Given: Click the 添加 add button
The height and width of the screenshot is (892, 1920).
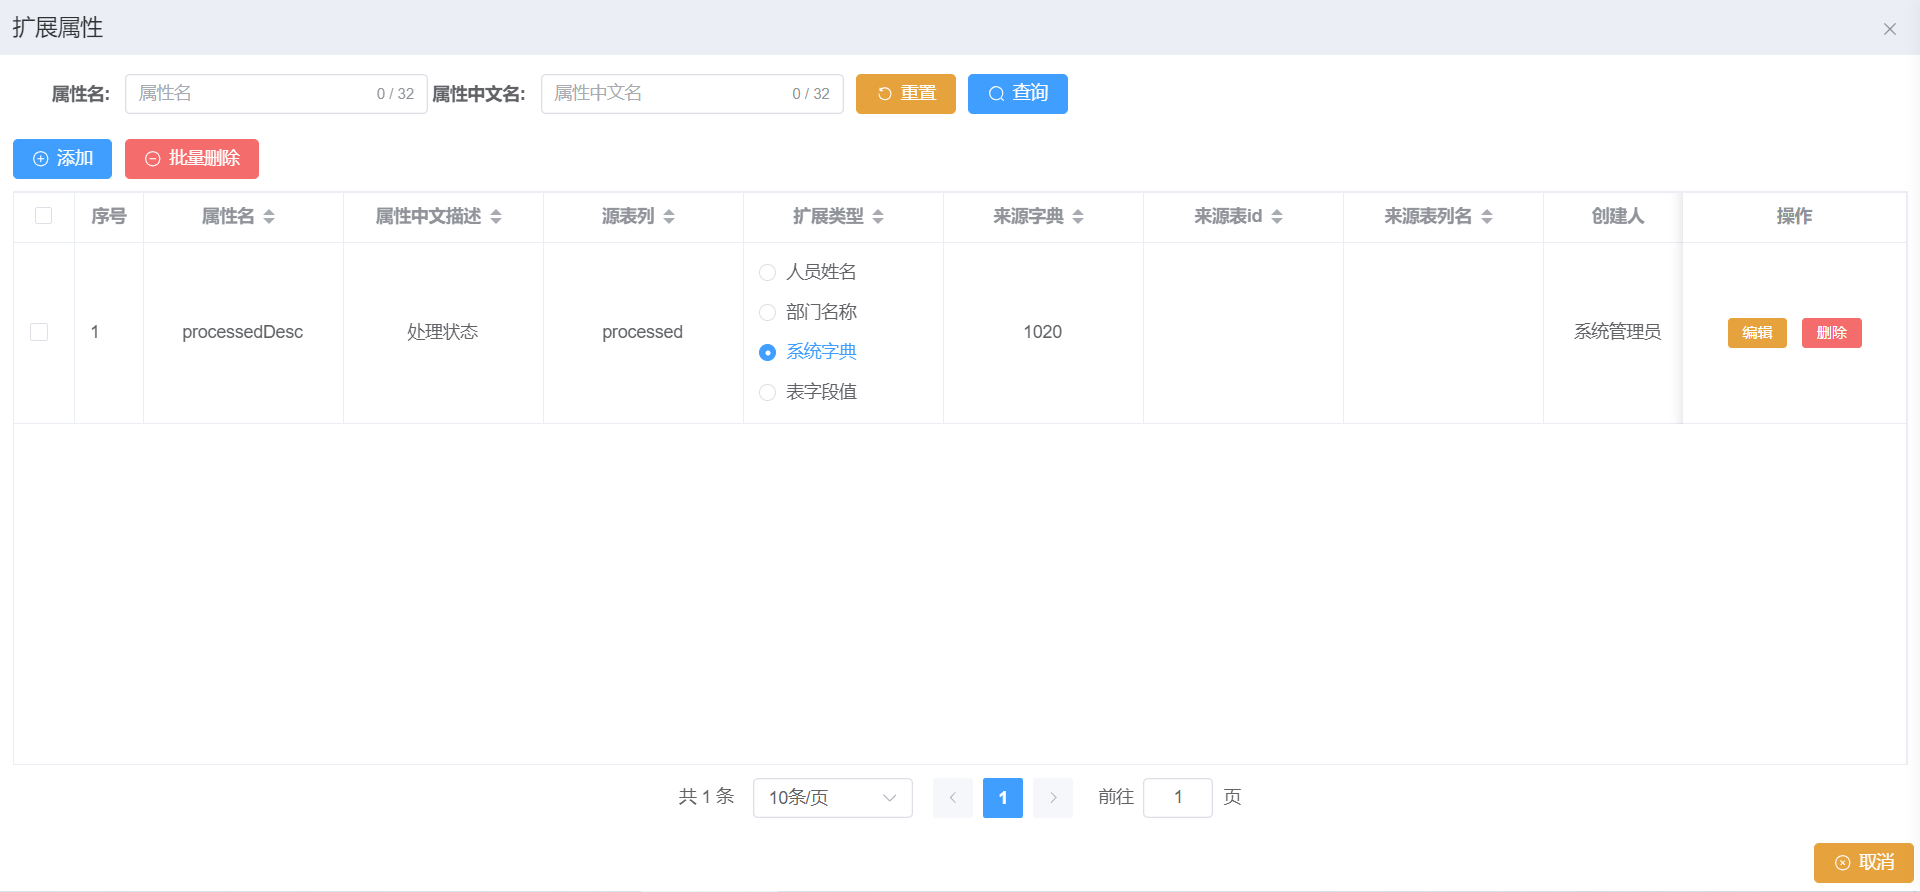Looking at the screenshot, I should [62, 159].
